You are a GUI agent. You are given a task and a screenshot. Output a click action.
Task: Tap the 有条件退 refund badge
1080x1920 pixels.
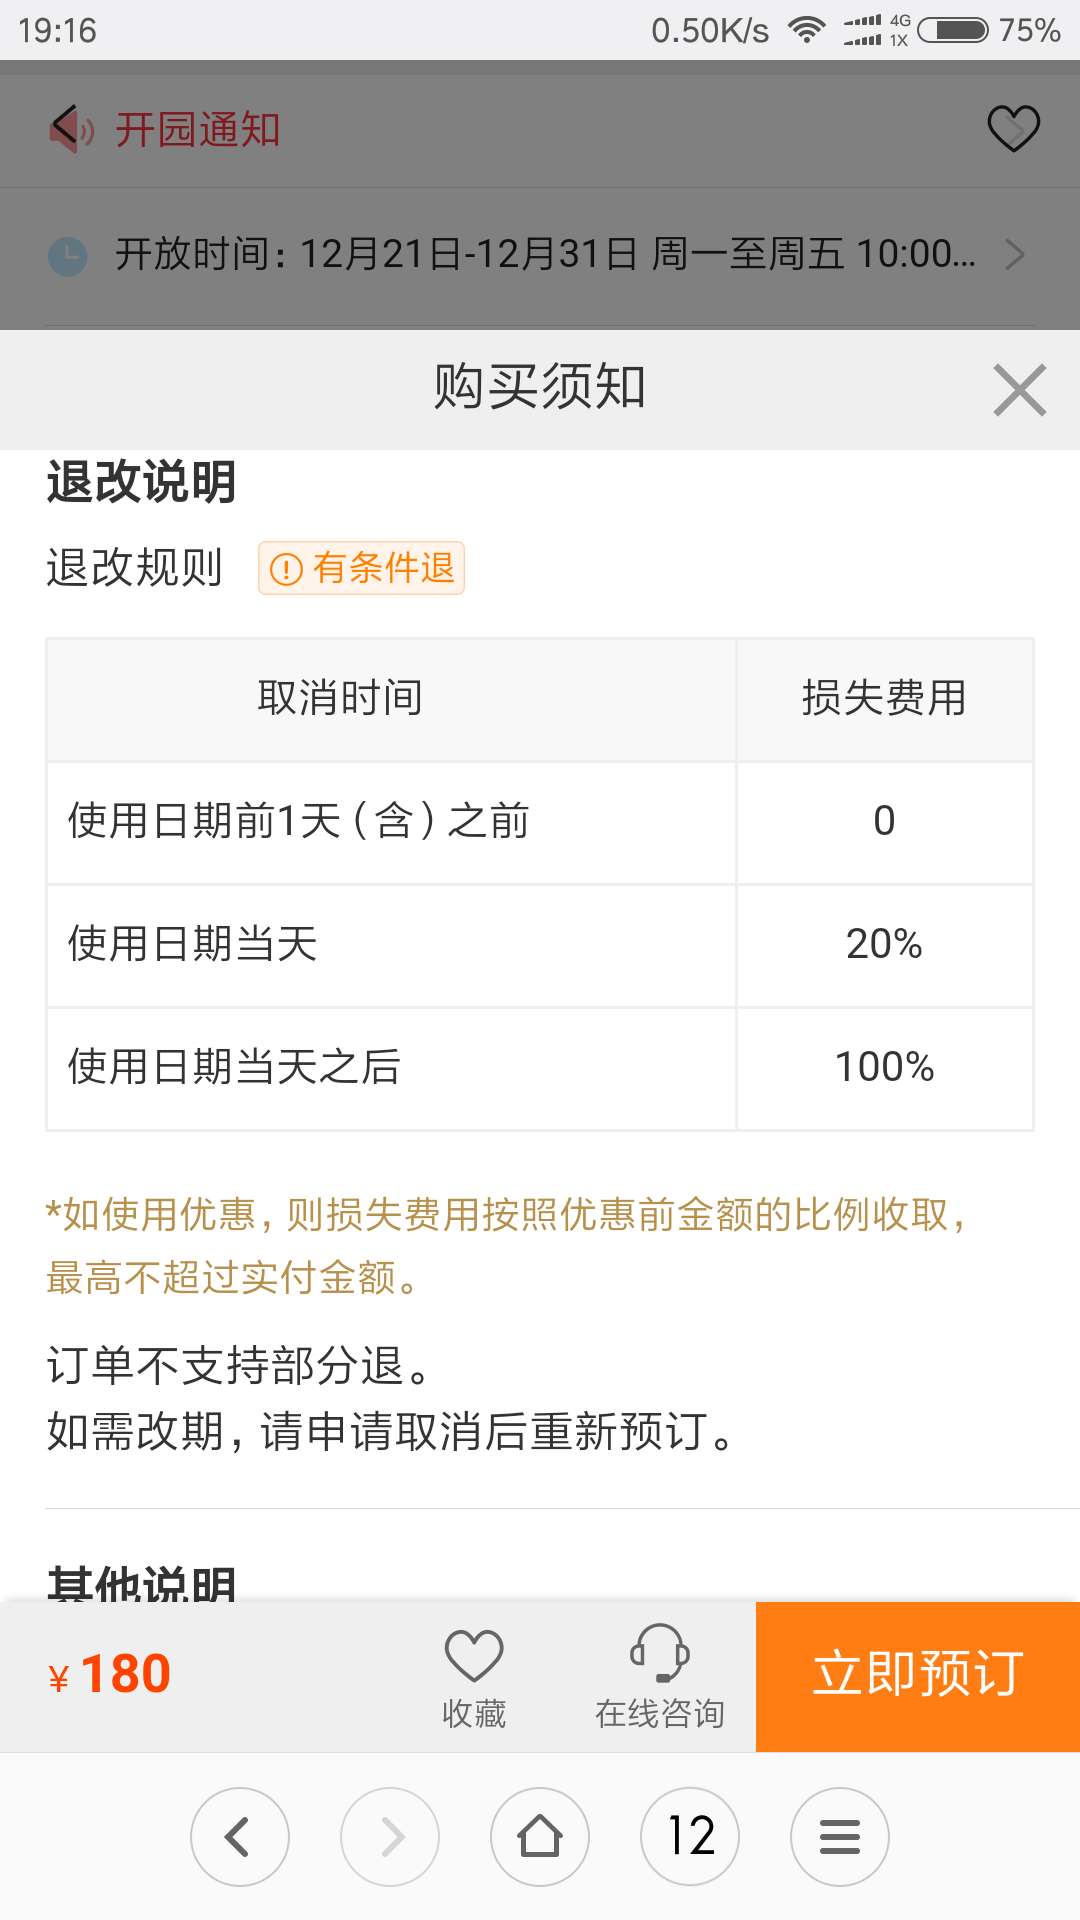361,568
